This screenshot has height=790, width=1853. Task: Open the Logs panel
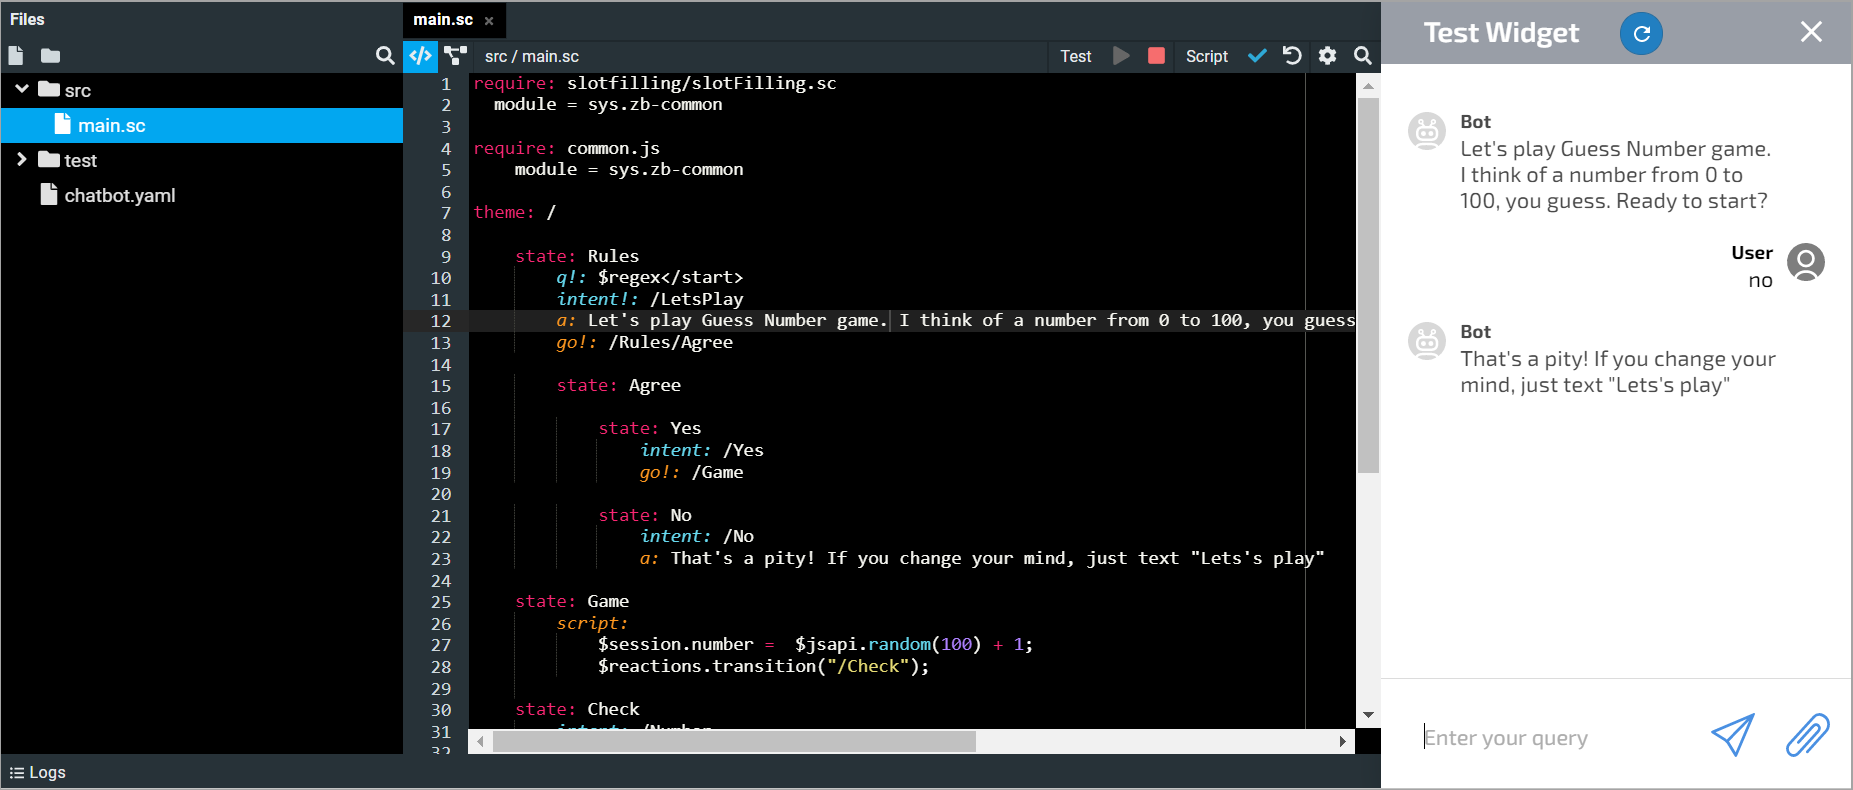(38, 772)
